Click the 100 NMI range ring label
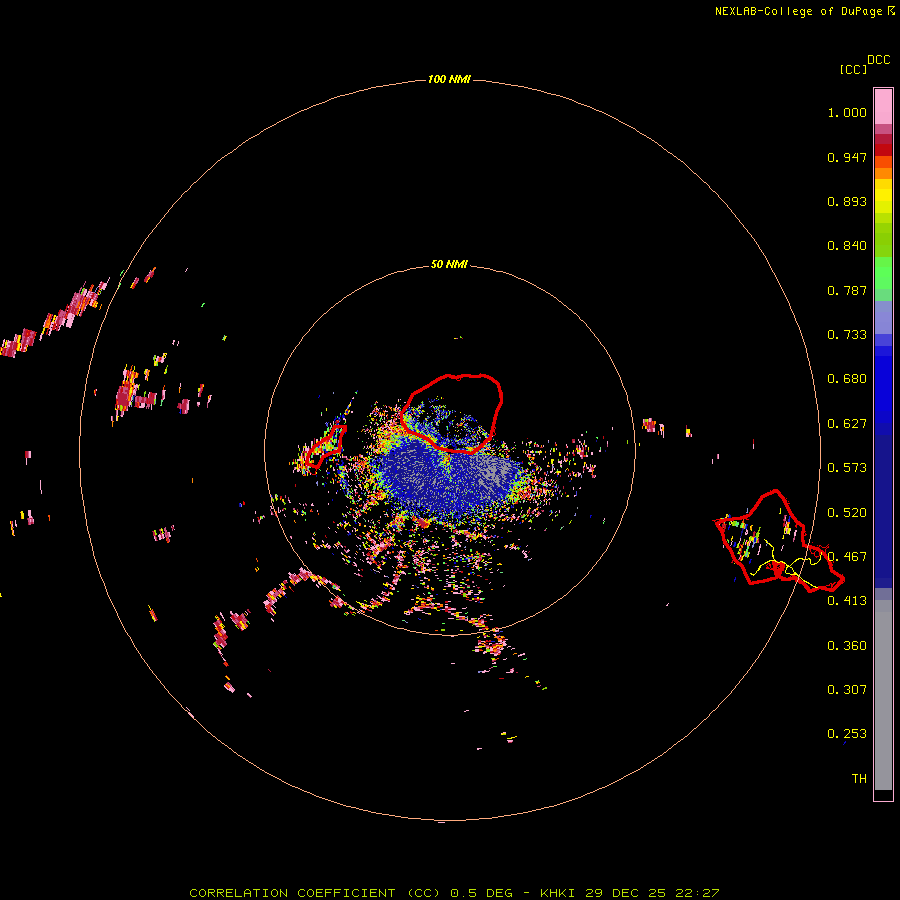This screenshot has width=900, height=900. click(x=449, y=79)
